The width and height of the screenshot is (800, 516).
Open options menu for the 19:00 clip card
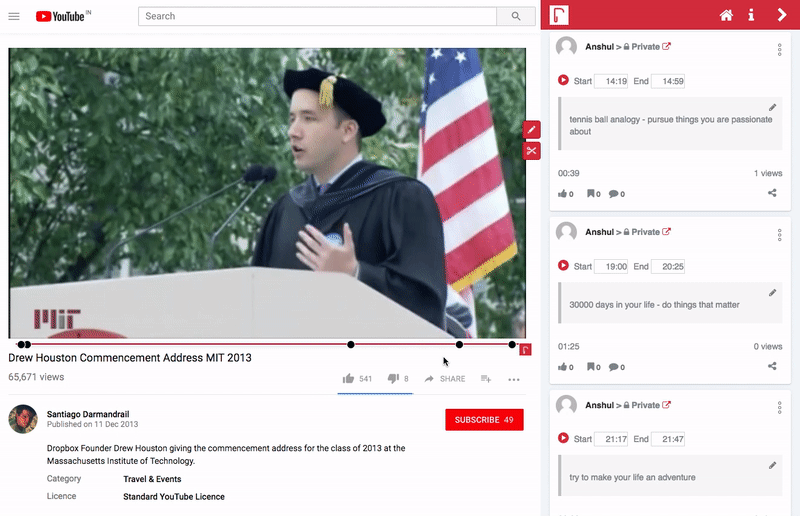(779, 235)
